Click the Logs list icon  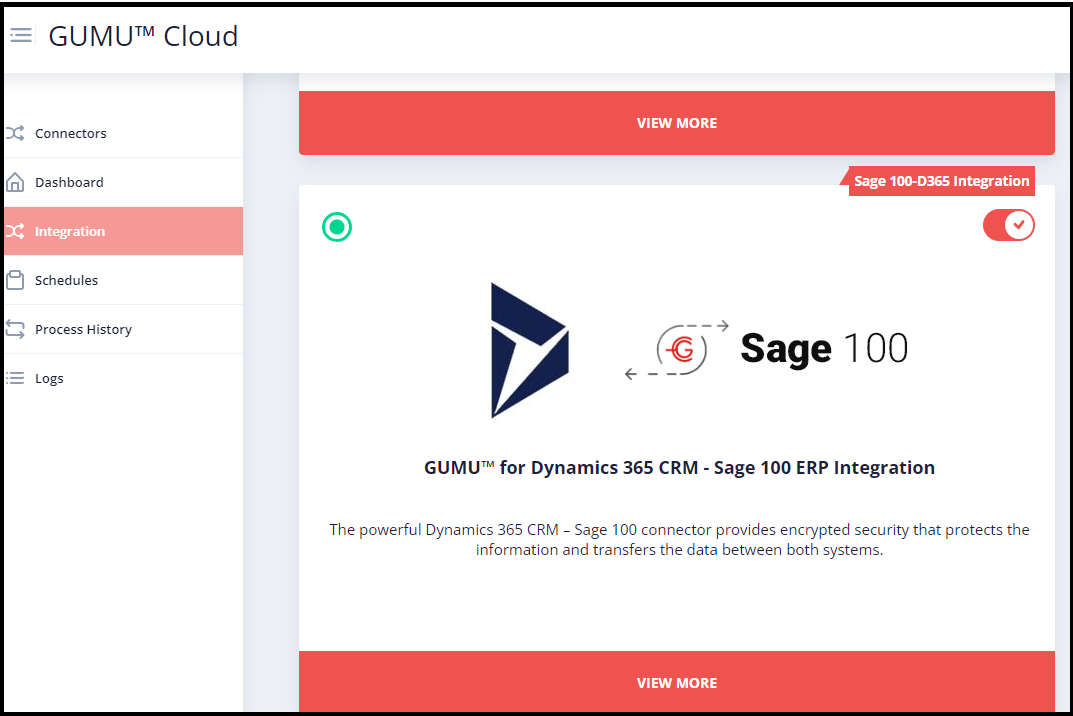(16, 377)
